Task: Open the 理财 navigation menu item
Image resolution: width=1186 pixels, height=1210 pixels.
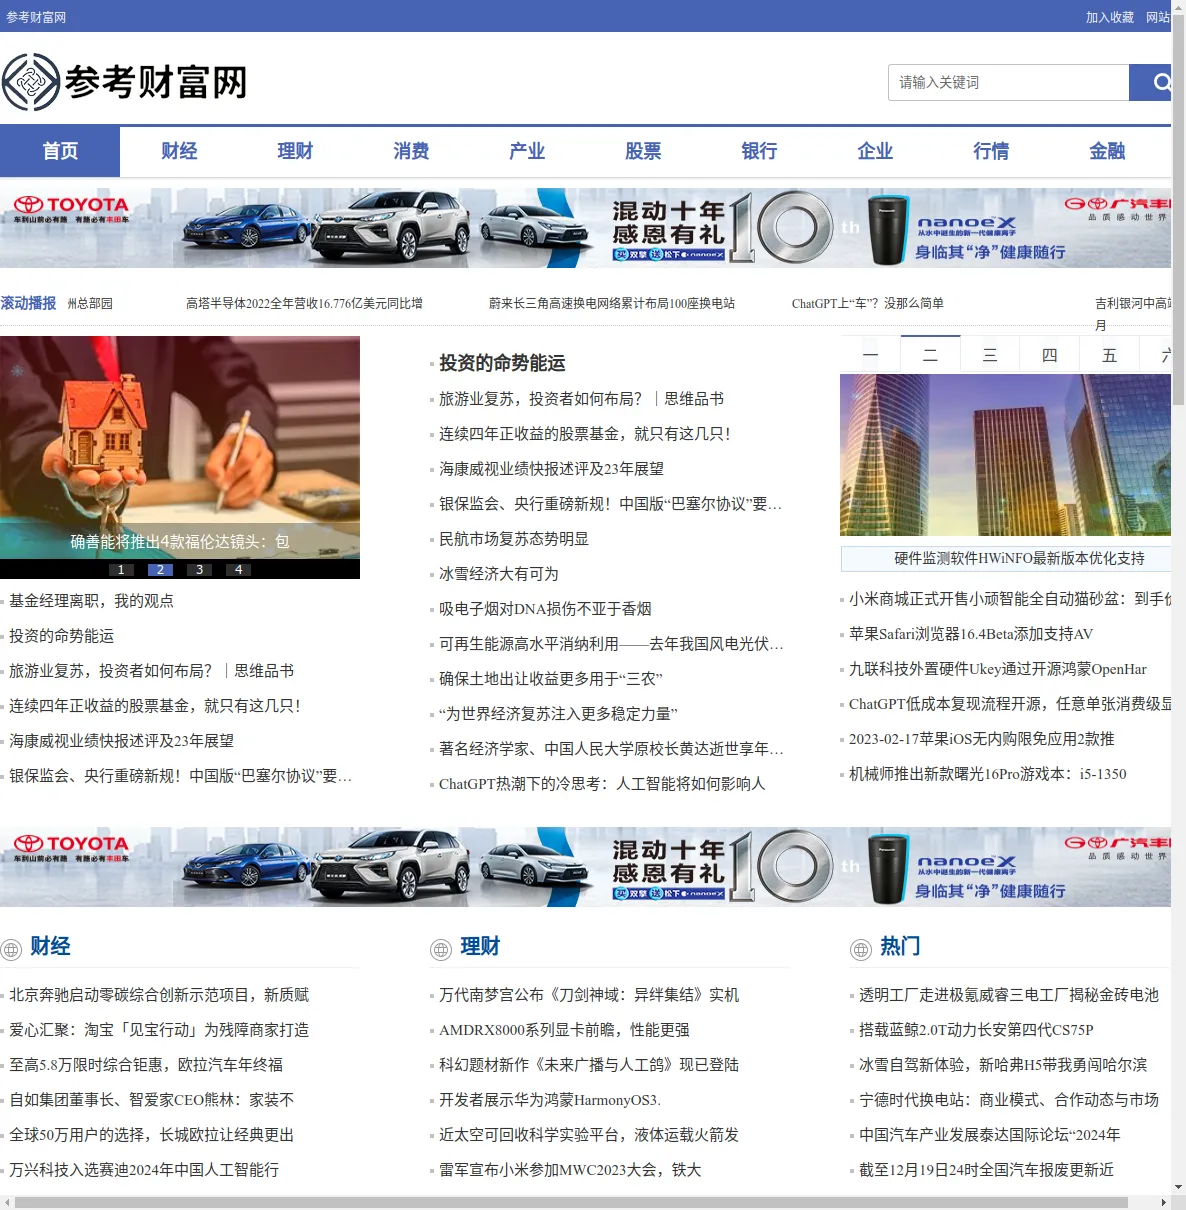Action: tap(295, 151)
